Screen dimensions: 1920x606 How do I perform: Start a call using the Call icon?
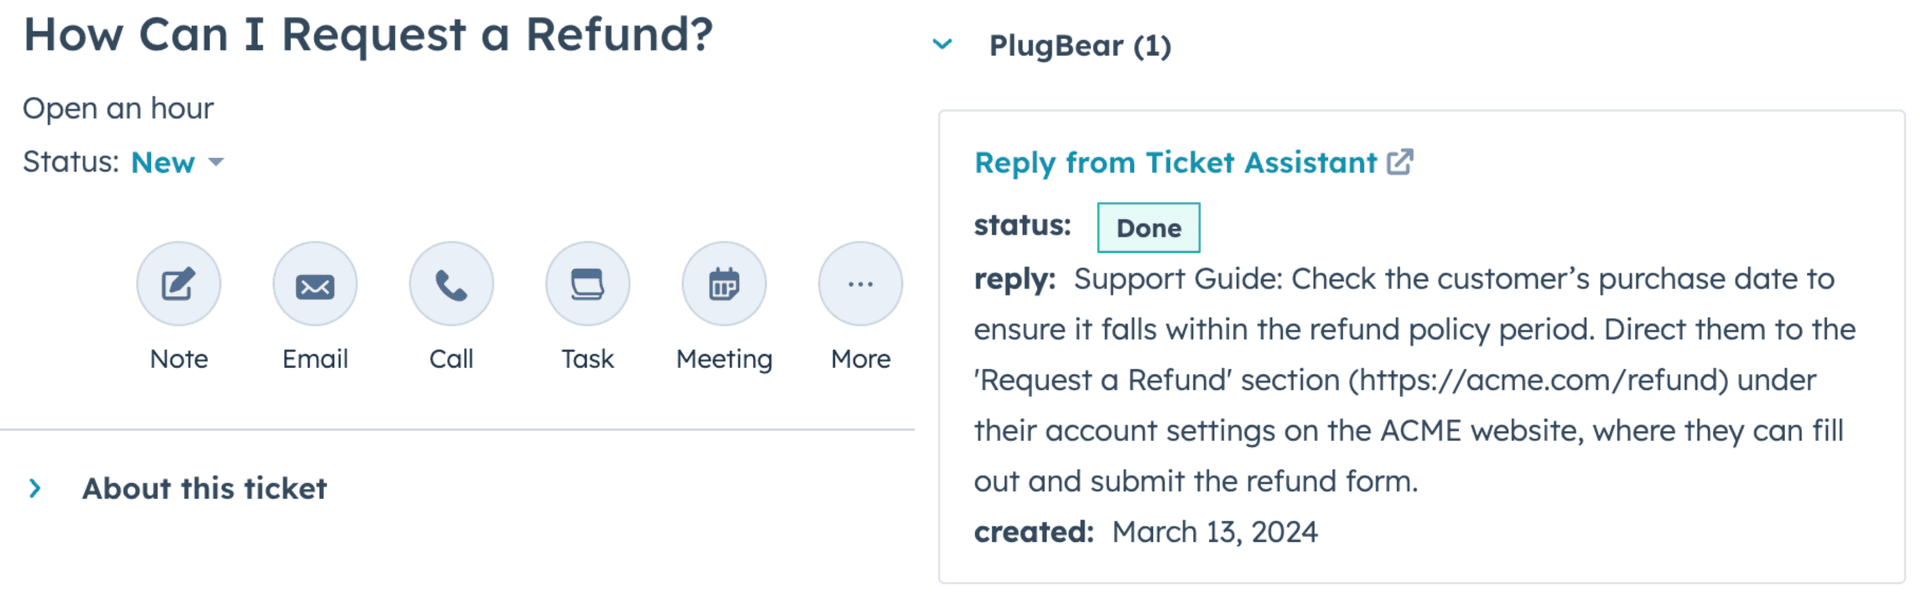(451, 283)
